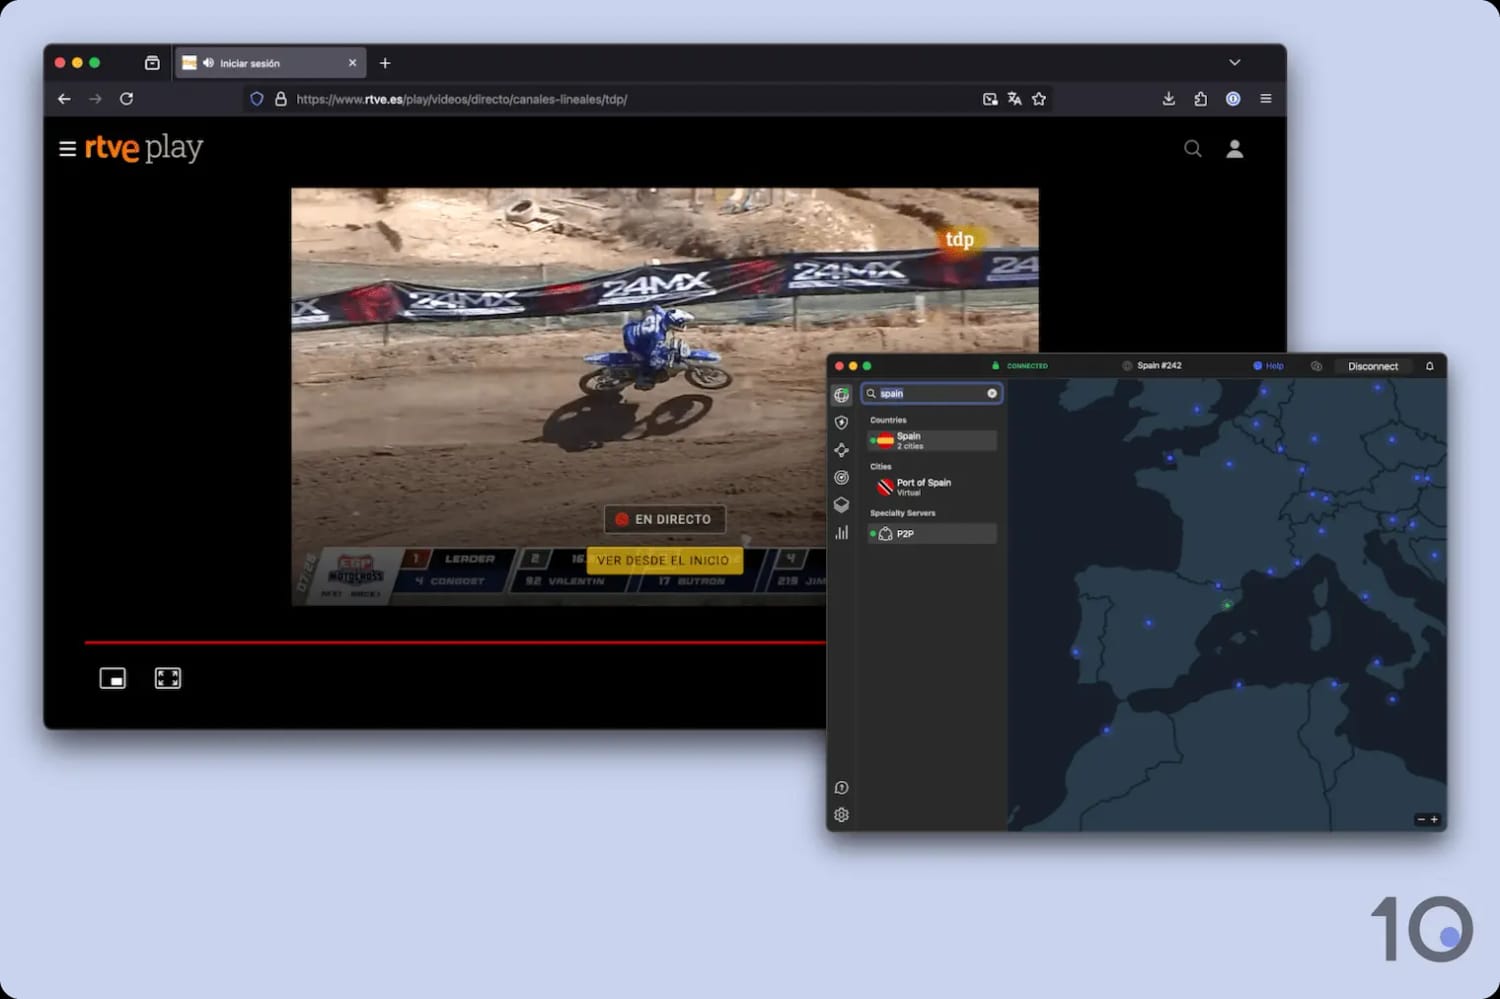Select the P2P specialty server
This screenshot has height=999, width=1500.
point(932,534)
